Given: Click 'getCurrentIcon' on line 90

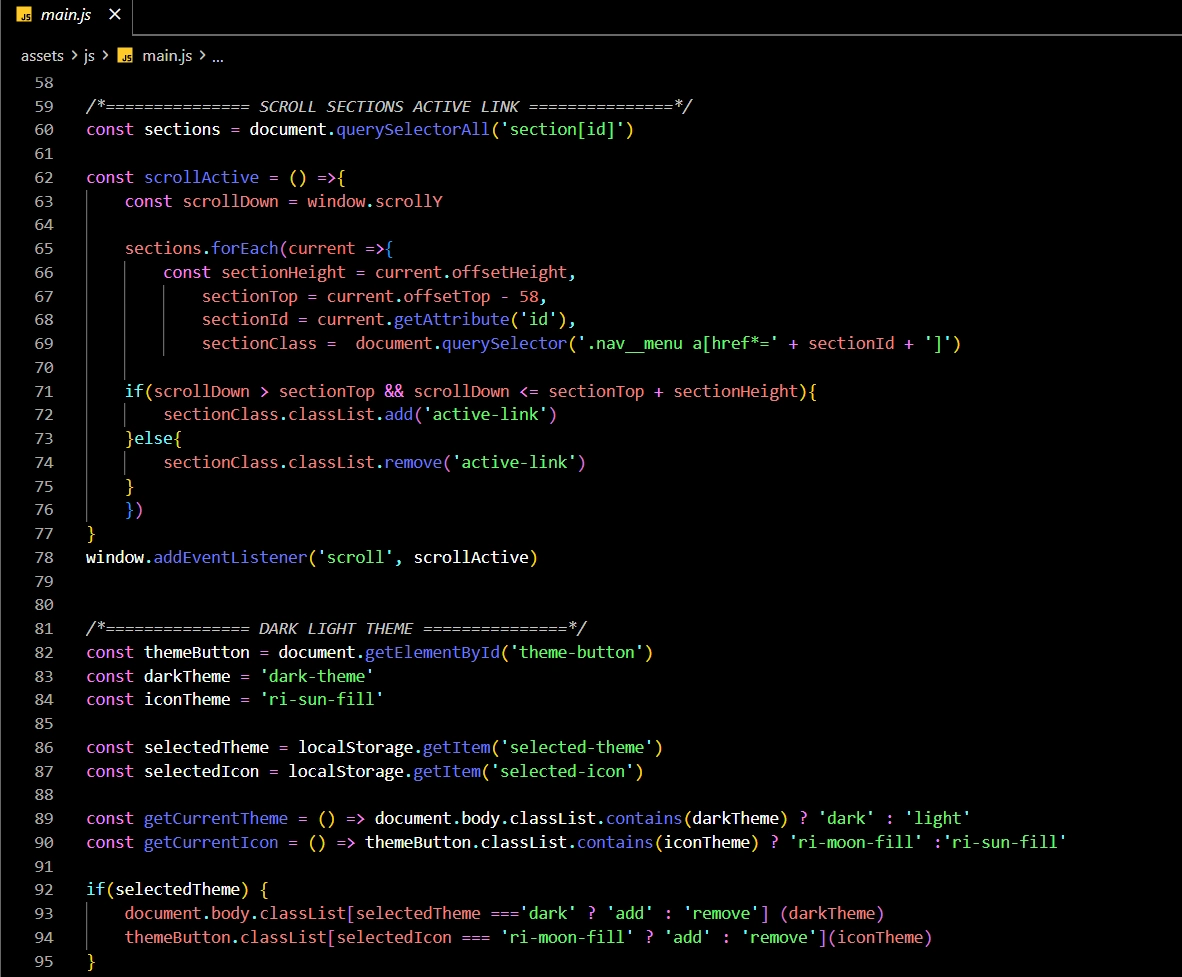Looking at the screenshot, I should 210,843.
